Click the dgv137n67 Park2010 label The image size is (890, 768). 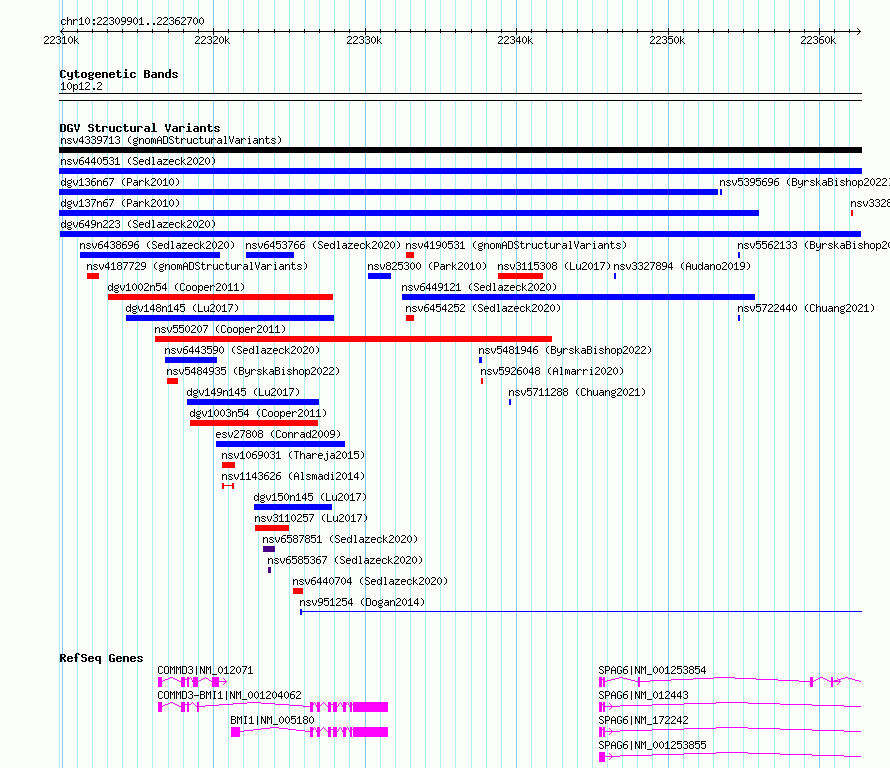120,203
